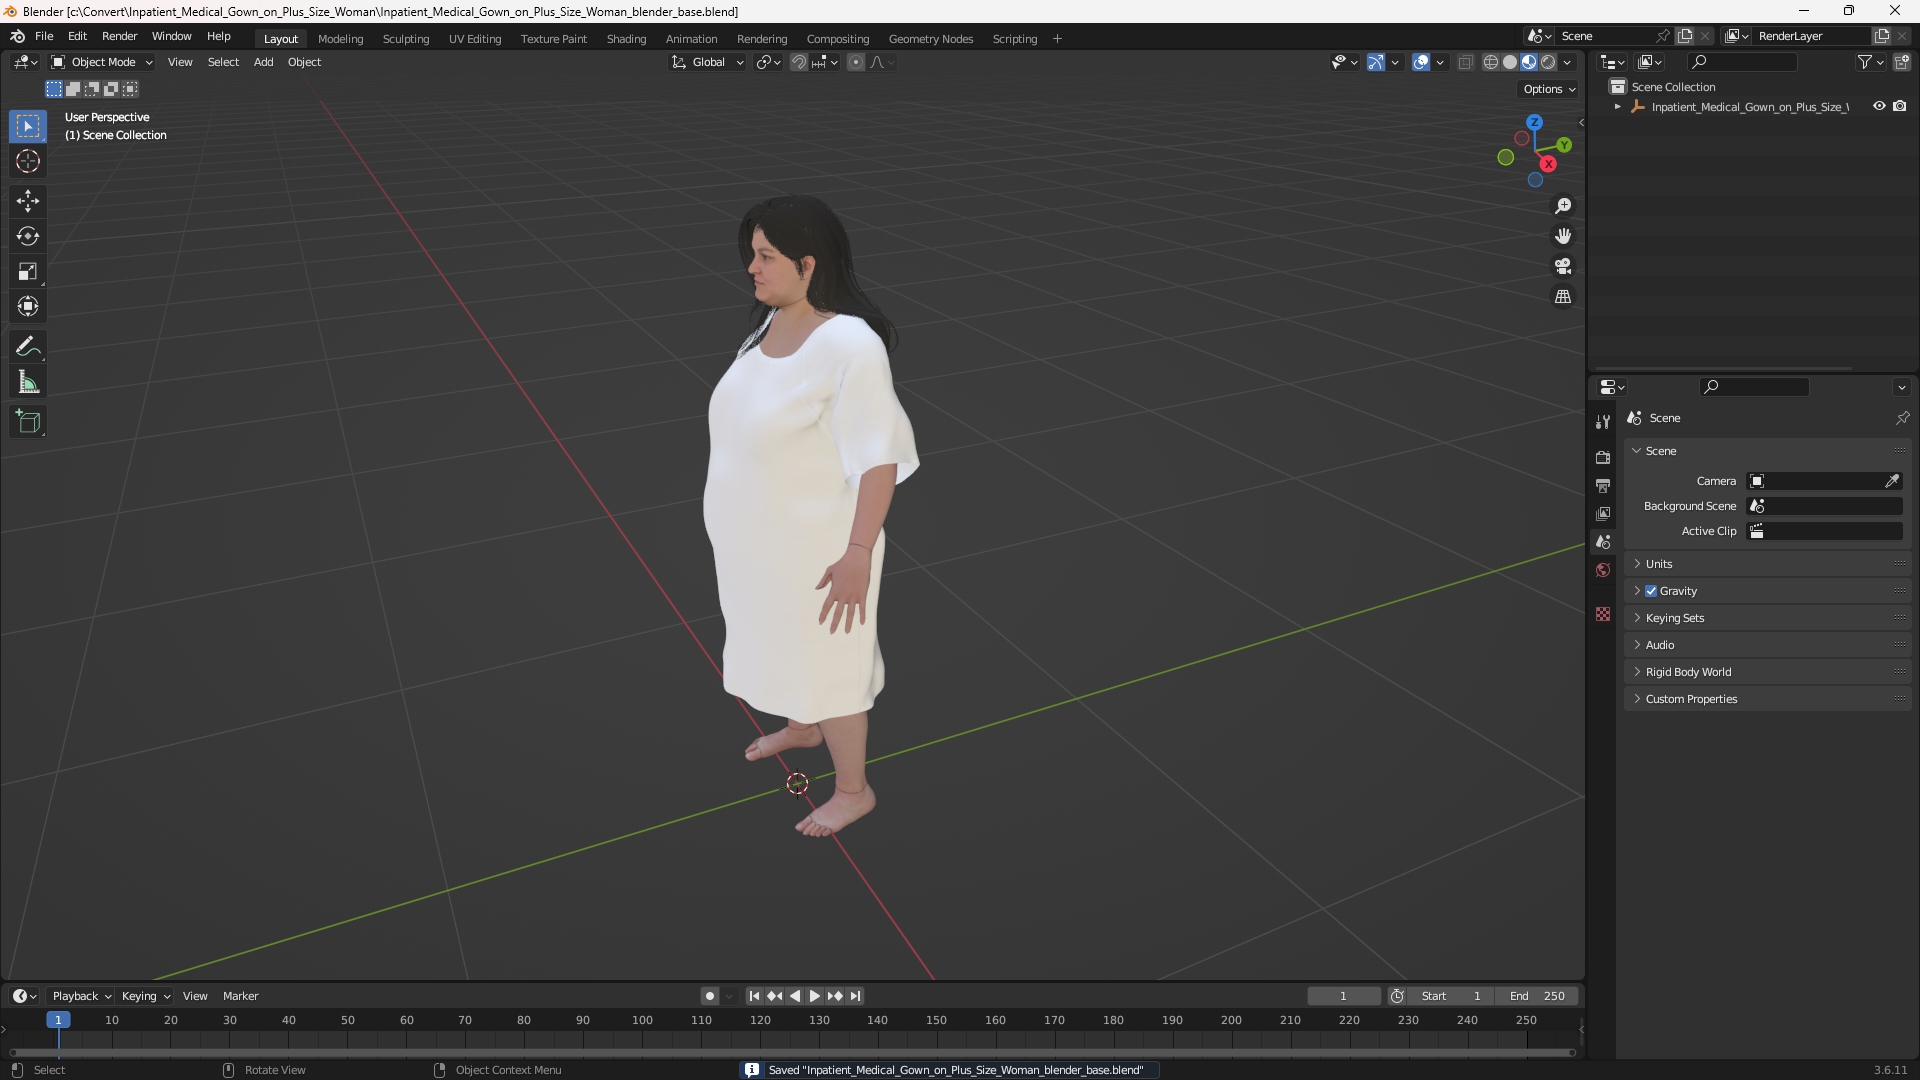Open the outliner filter dropdown
Viewport: 1920px width, 1080px height.
coord(1870,62)
